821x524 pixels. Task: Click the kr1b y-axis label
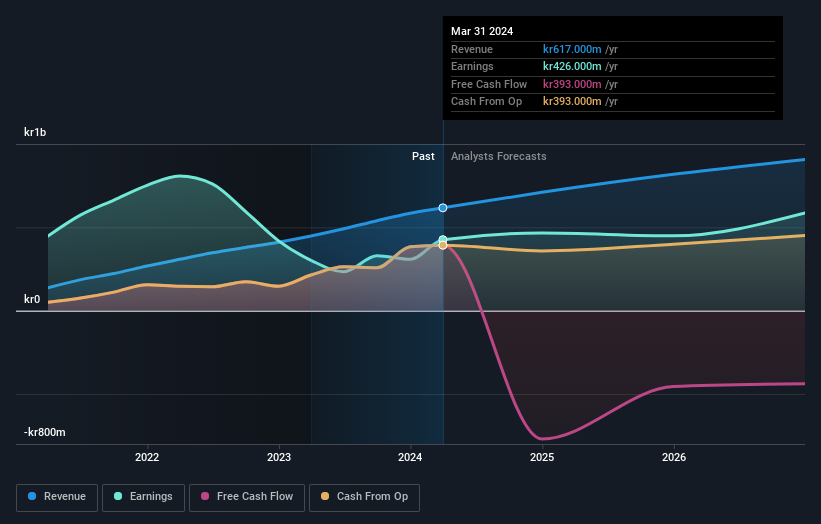35,132
